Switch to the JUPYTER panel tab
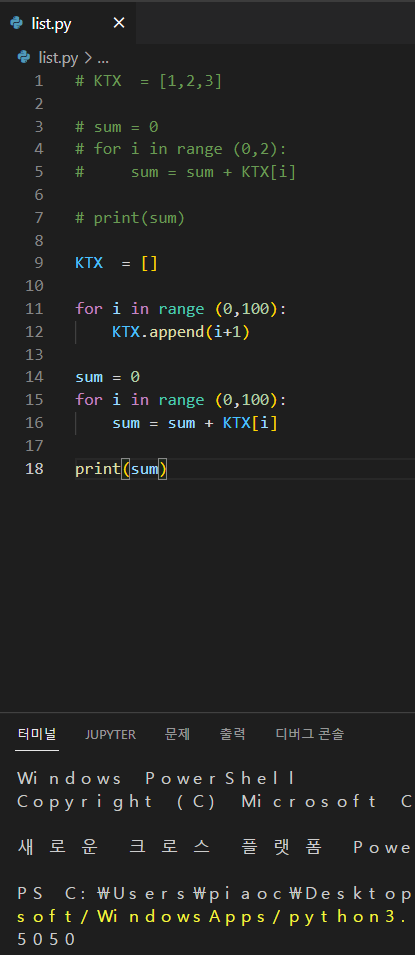Viewport: 415px width, 955px height. 110,735
